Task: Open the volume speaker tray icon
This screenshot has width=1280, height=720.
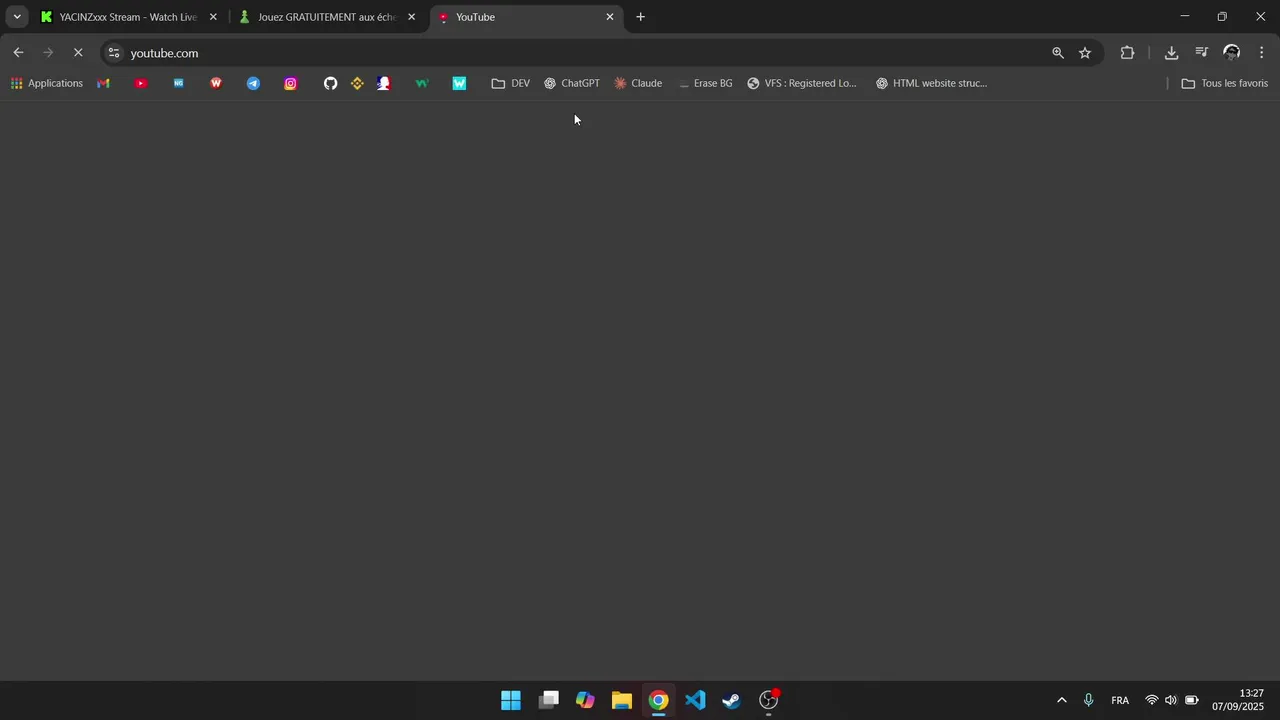Action: (1171, 700)
